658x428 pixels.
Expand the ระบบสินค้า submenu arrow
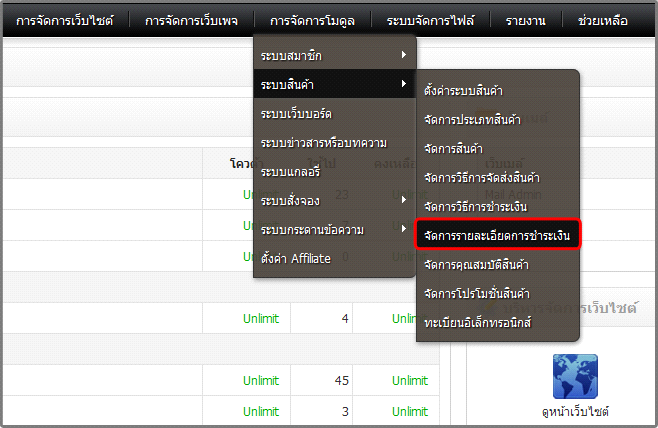coord(404,84)
